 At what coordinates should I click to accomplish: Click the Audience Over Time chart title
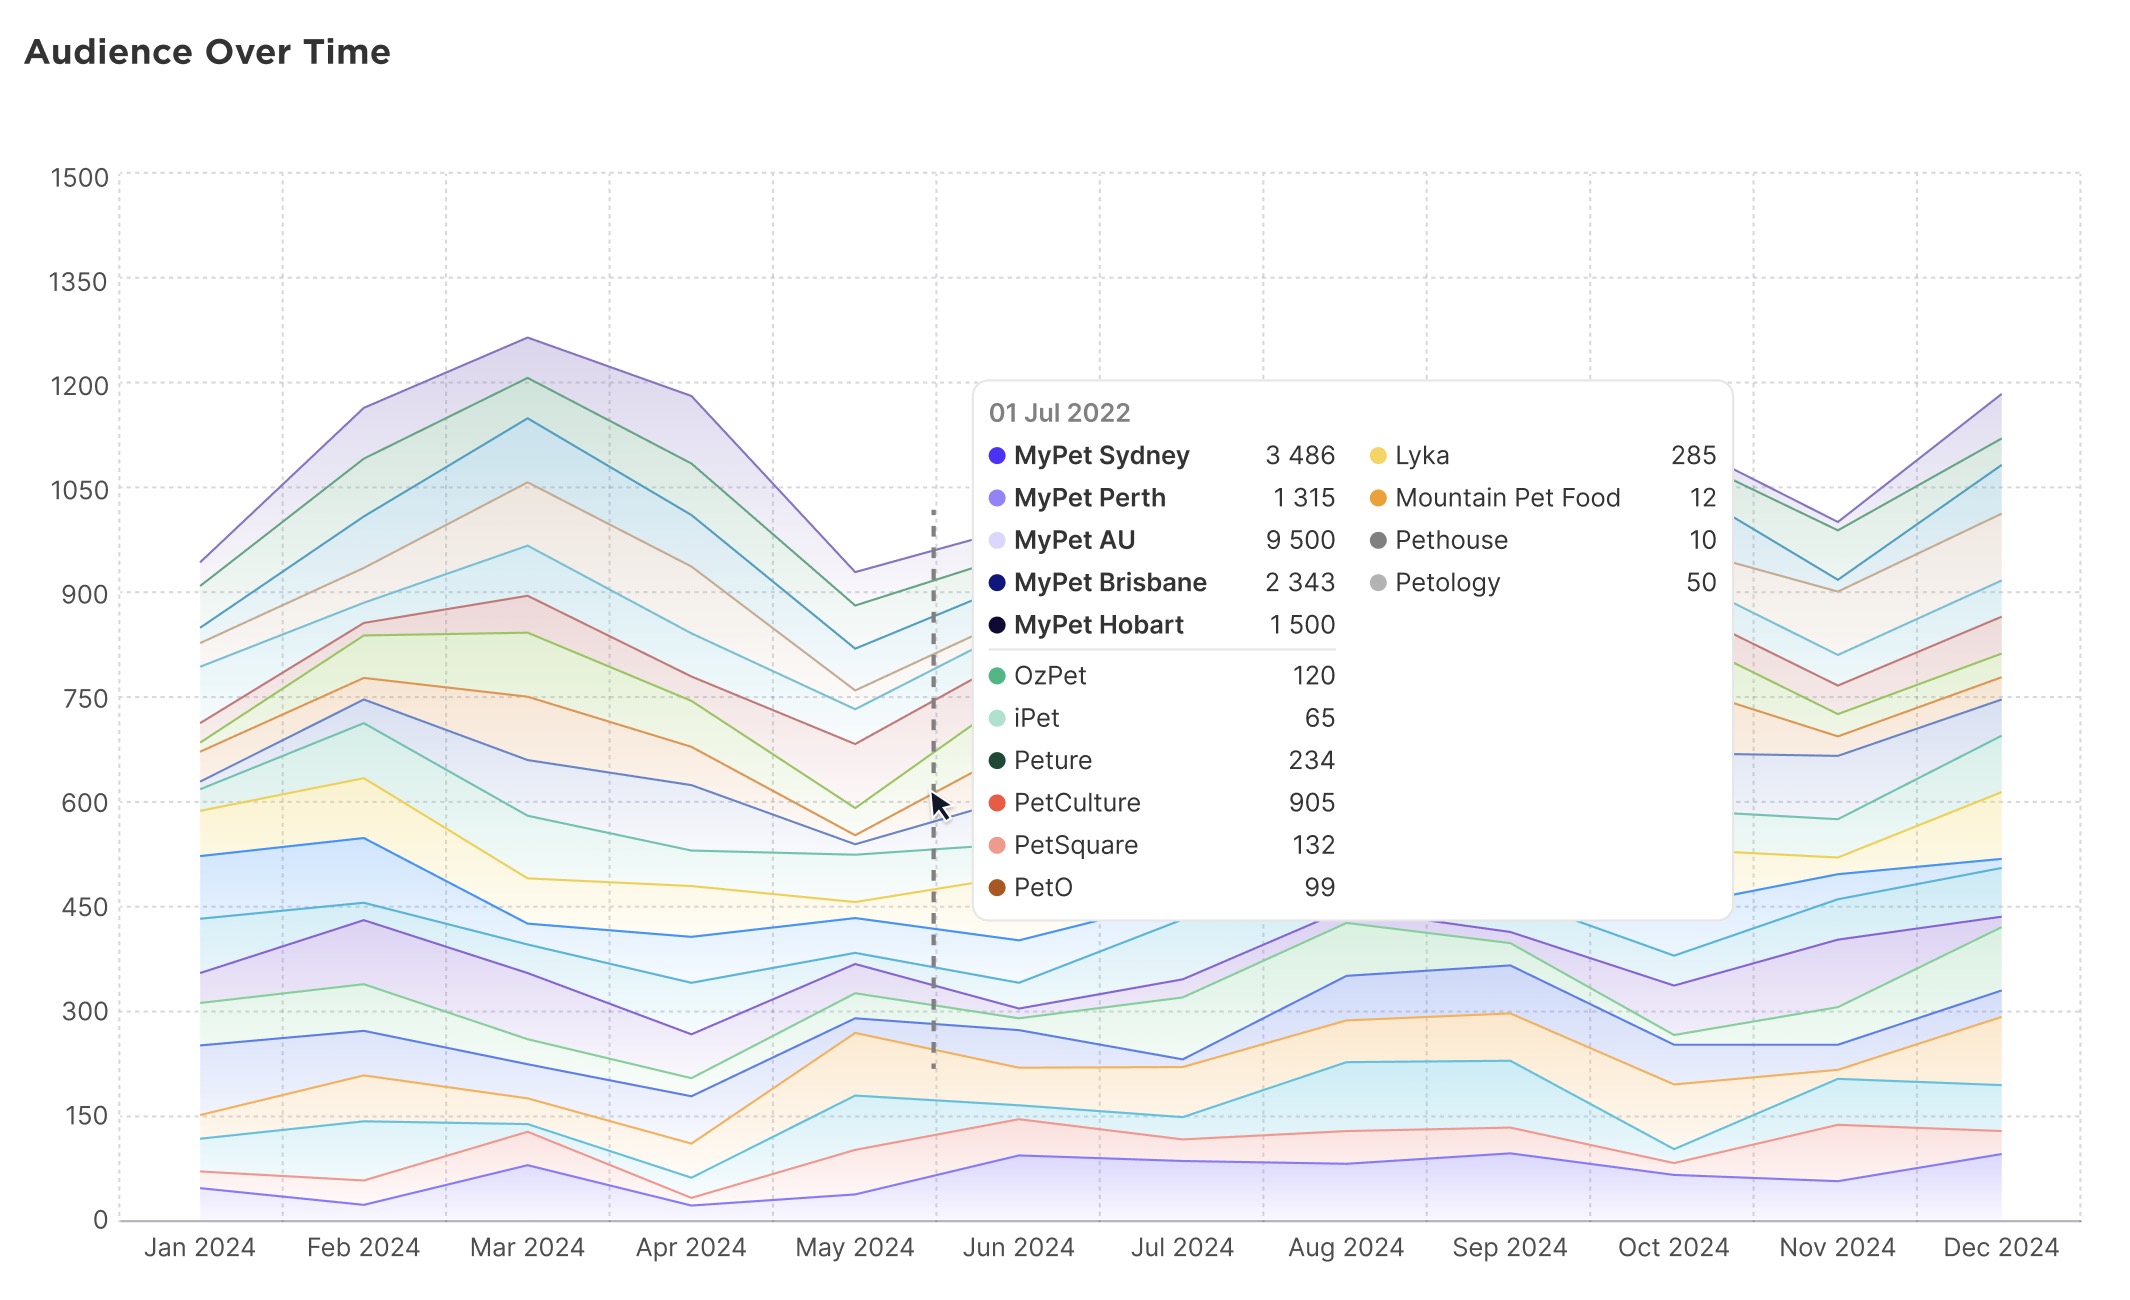tap(207, 52)
